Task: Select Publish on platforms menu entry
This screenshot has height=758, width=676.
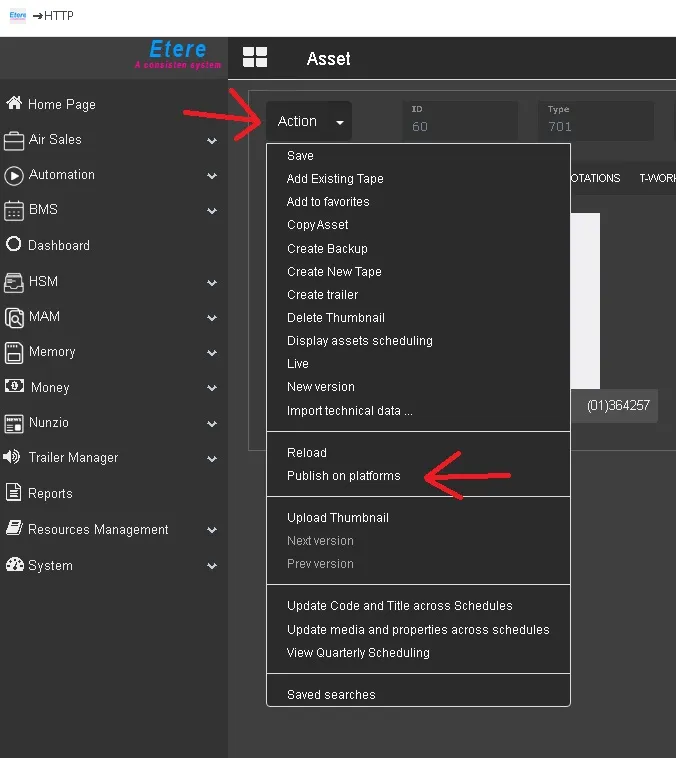Action: tap(343, 476)
